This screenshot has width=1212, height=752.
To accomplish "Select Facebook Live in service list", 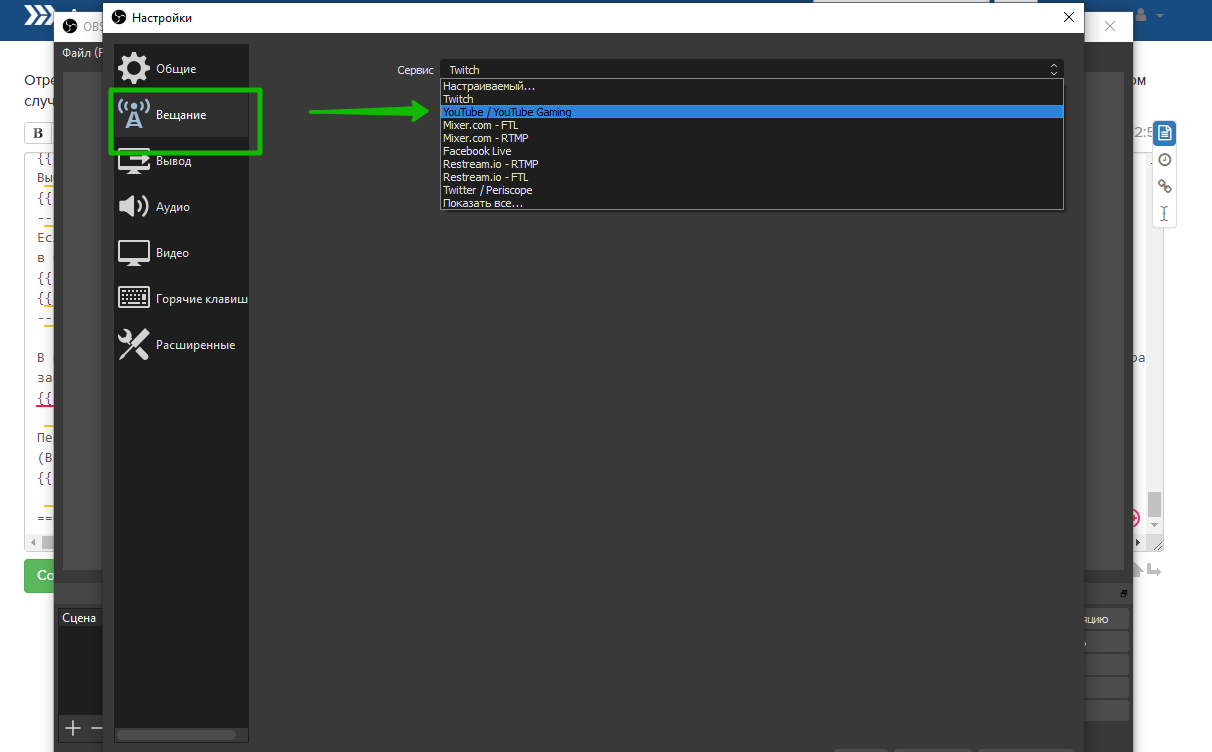I will (477, 151).
